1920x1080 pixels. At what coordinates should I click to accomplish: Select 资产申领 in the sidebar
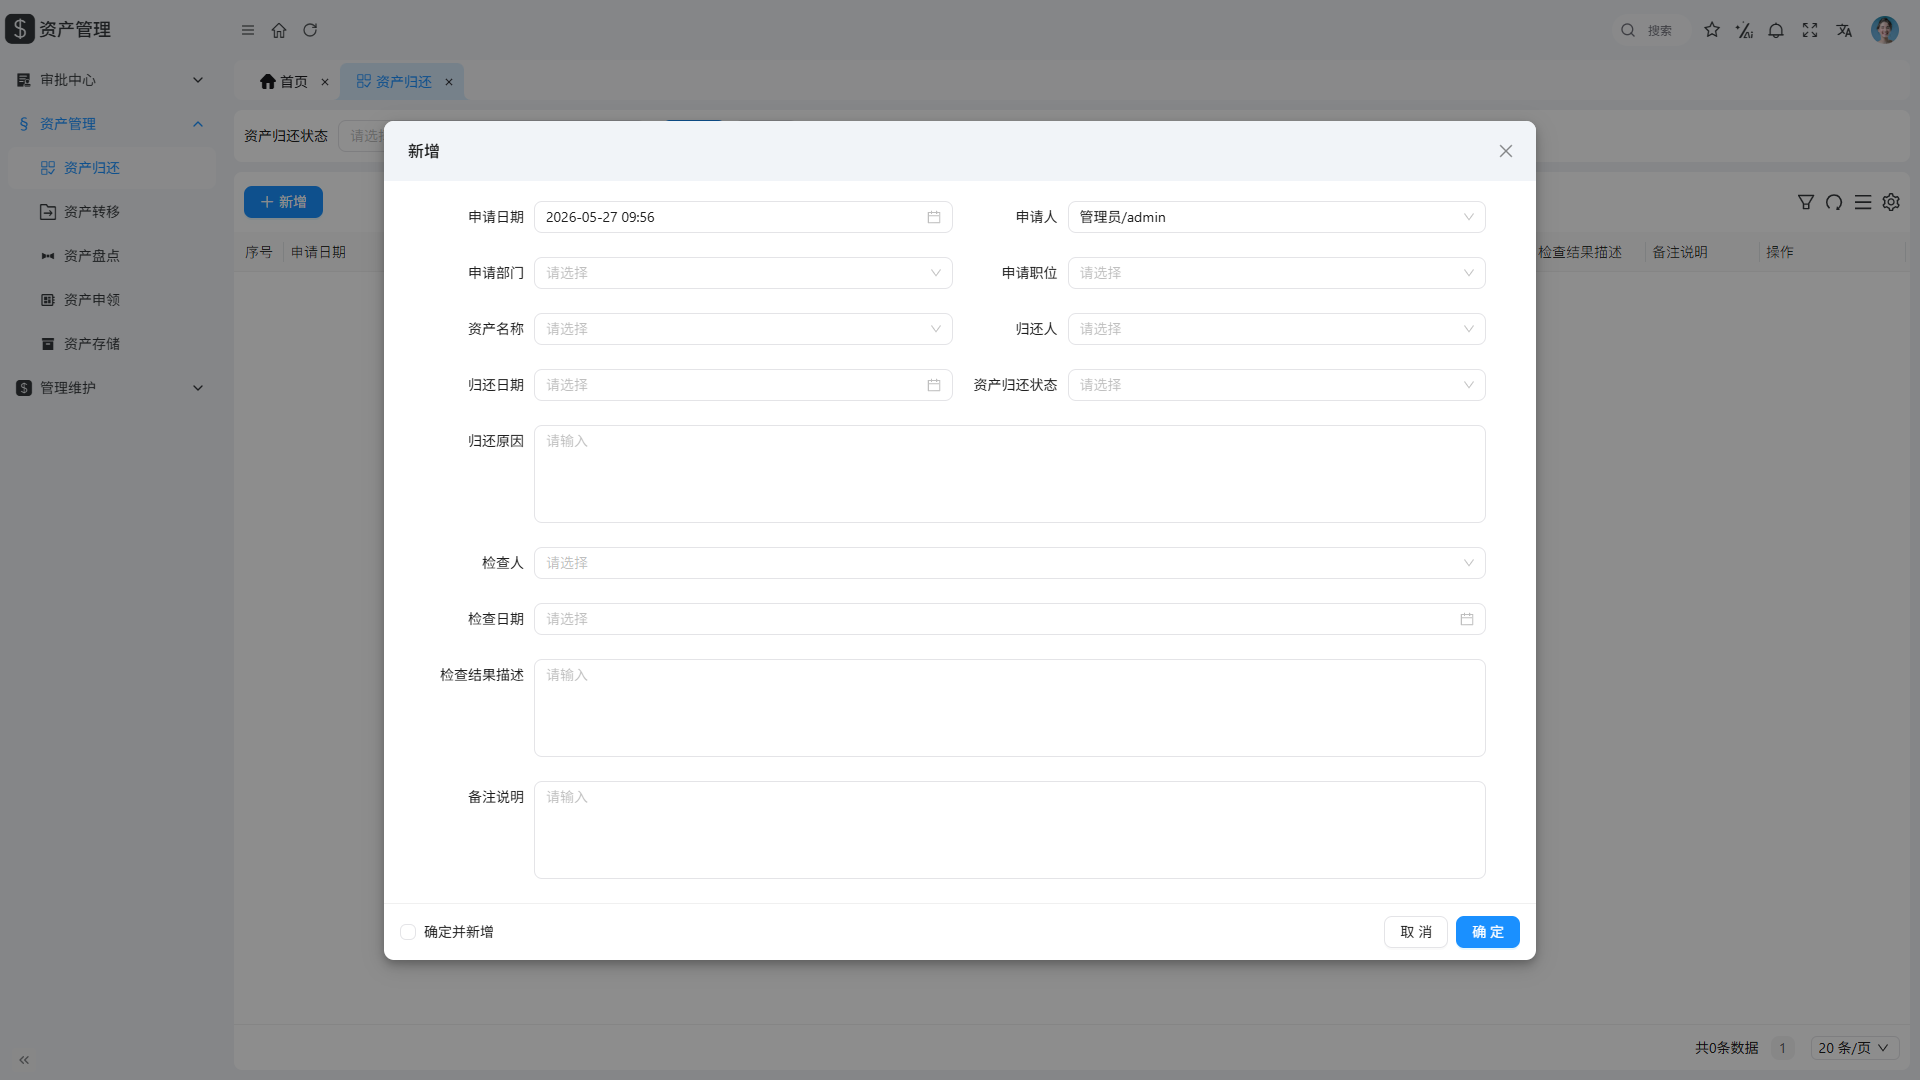[x=110, y=300]
